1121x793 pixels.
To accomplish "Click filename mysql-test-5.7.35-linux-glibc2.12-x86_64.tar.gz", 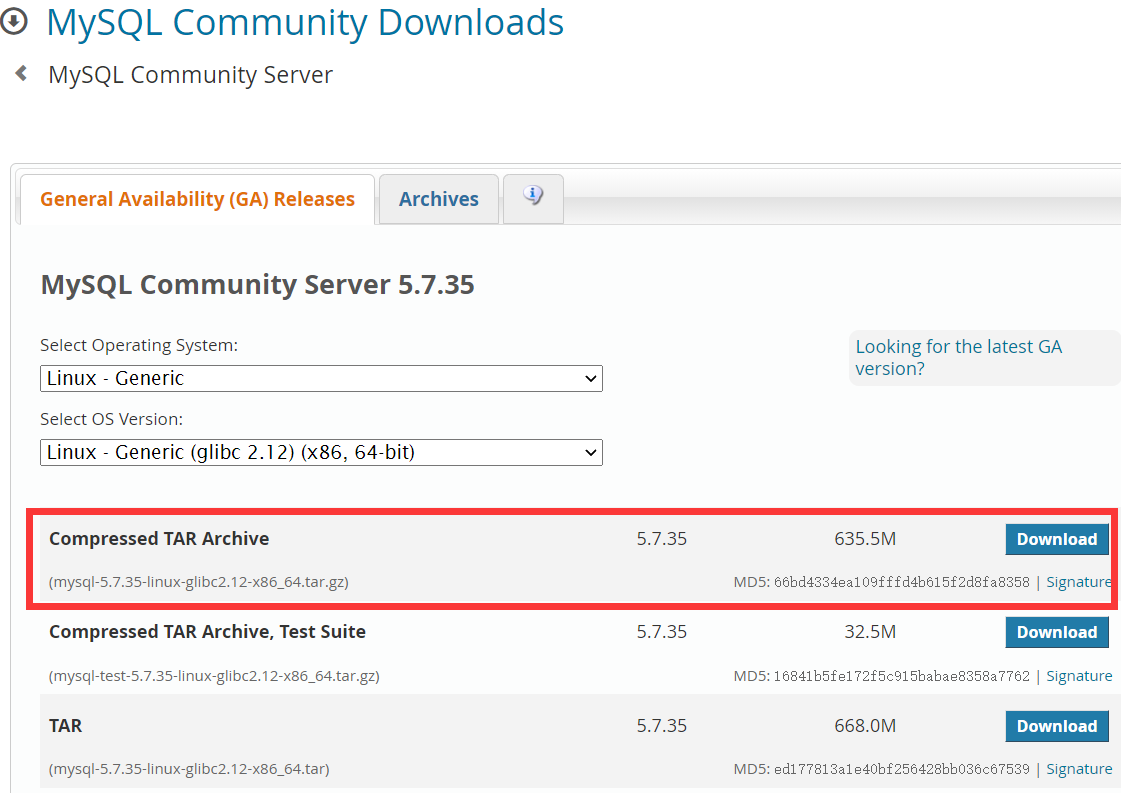I will click(214, 676).
